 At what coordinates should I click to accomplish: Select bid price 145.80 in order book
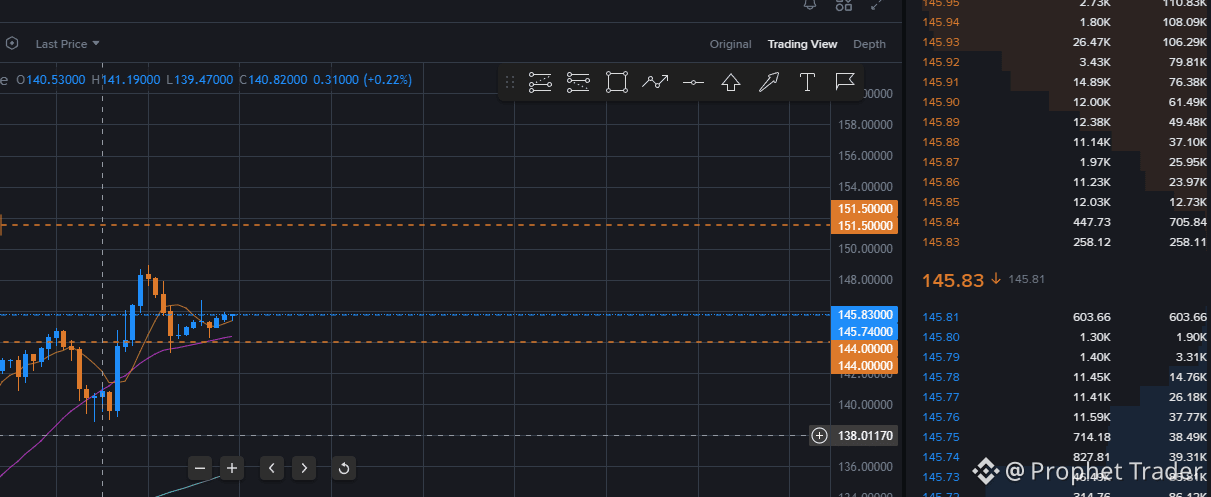(940, 337)
